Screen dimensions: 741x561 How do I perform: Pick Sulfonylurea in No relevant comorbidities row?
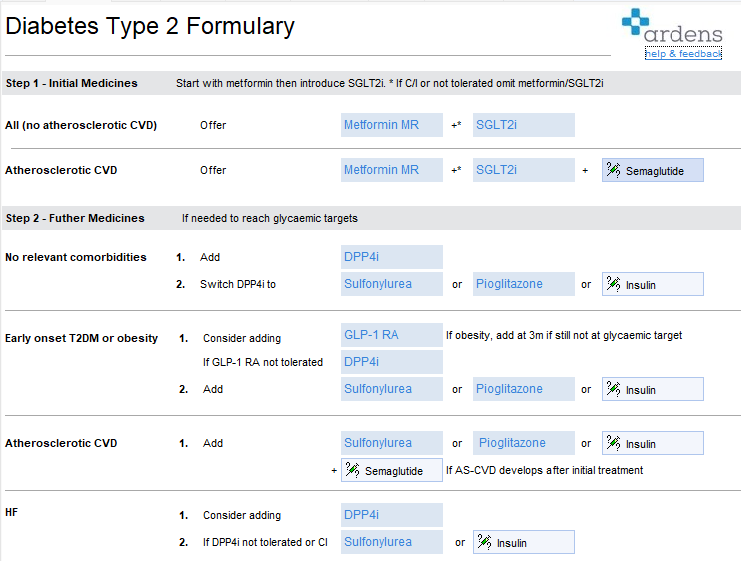[391, 284]
